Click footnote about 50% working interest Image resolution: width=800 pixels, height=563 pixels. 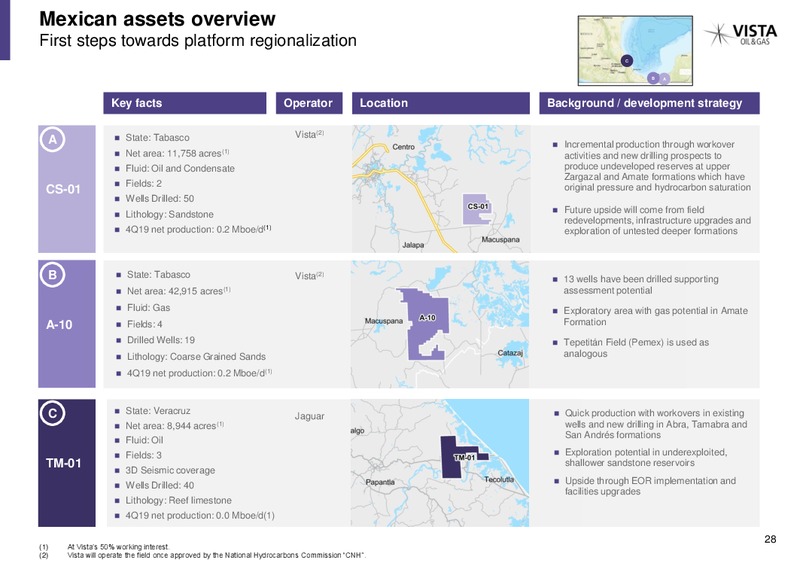click(x=118, y=547)
